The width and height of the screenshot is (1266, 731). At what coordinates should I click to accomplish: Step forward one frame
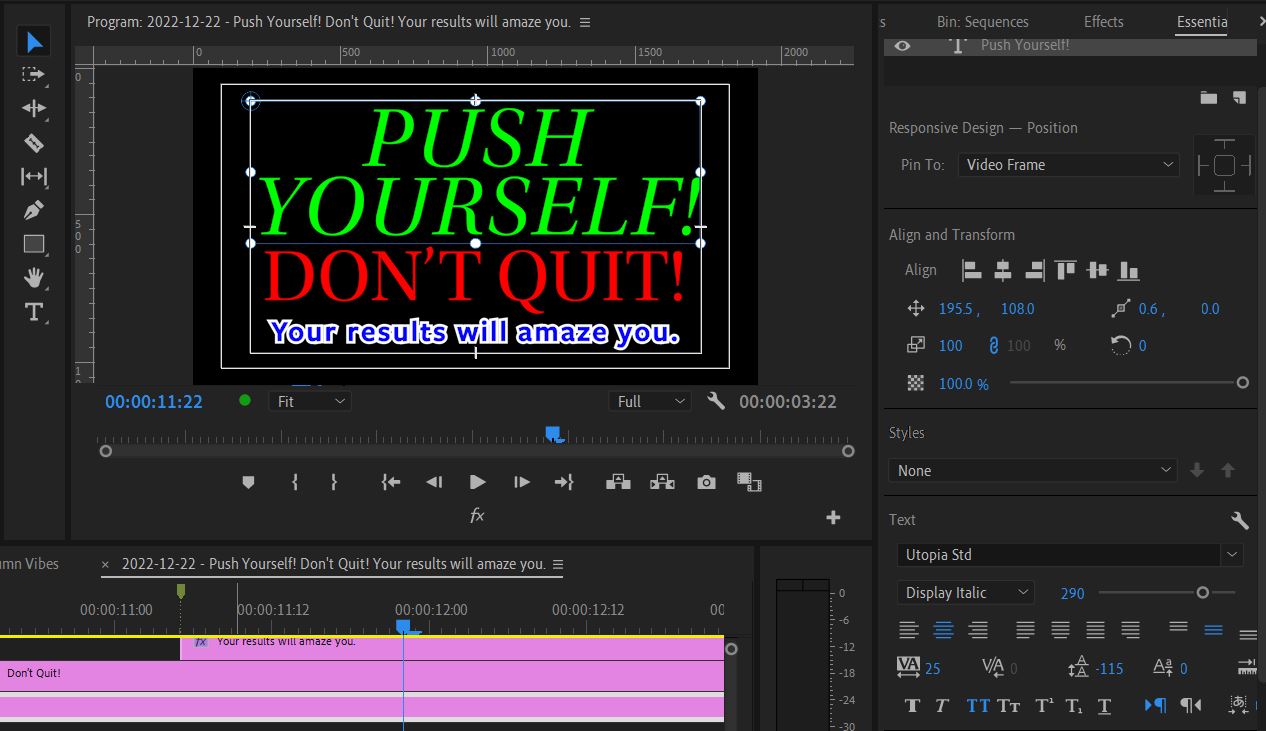coord(521,482)
